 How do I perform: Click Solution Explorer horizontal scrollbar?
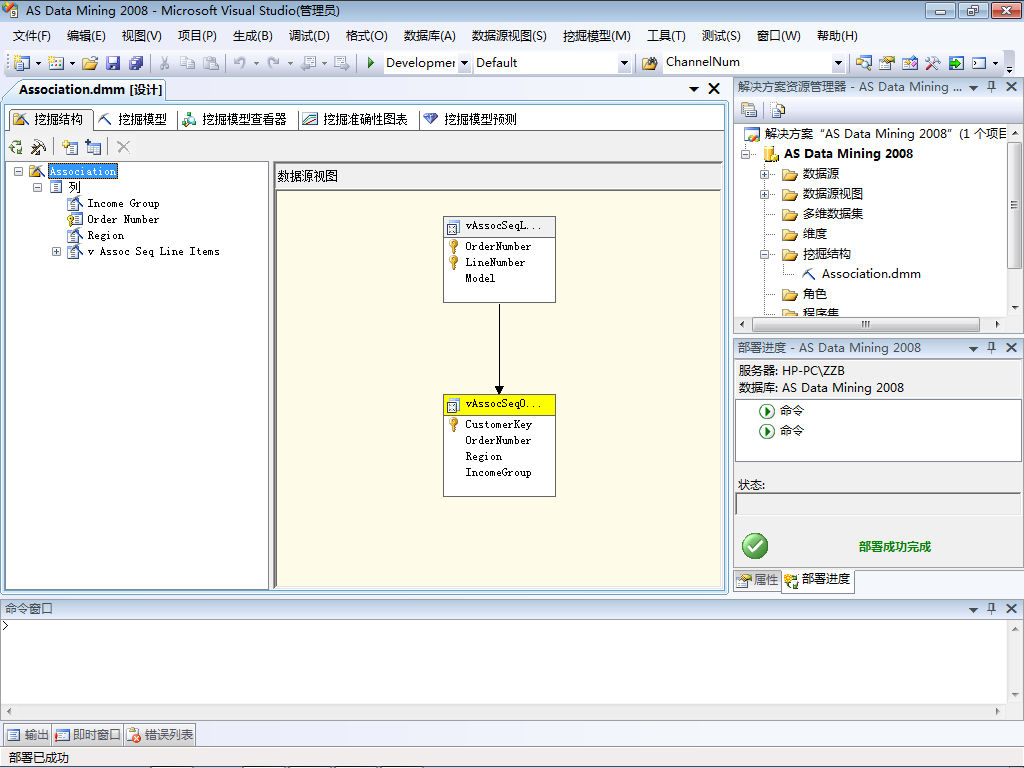pos(866,325)
